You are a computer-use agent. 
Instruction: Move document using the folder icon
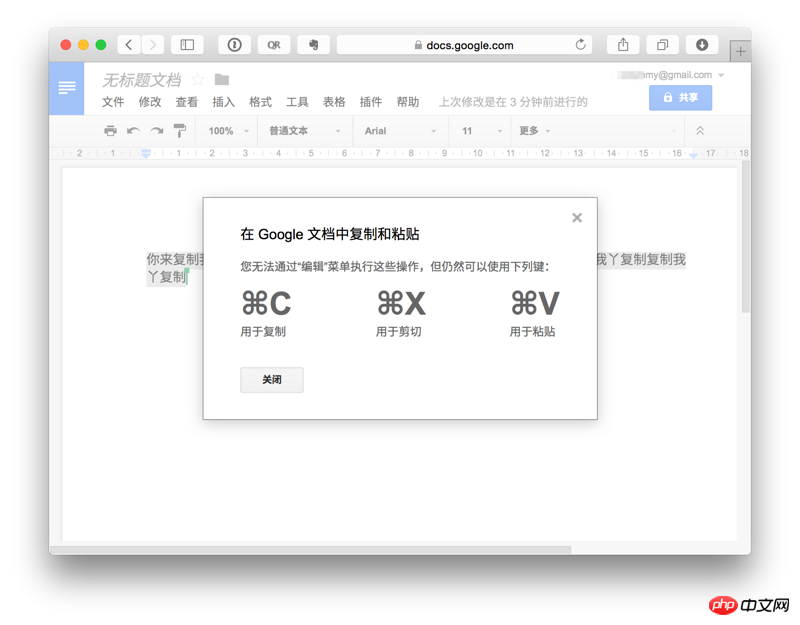(x=222, y=80)
